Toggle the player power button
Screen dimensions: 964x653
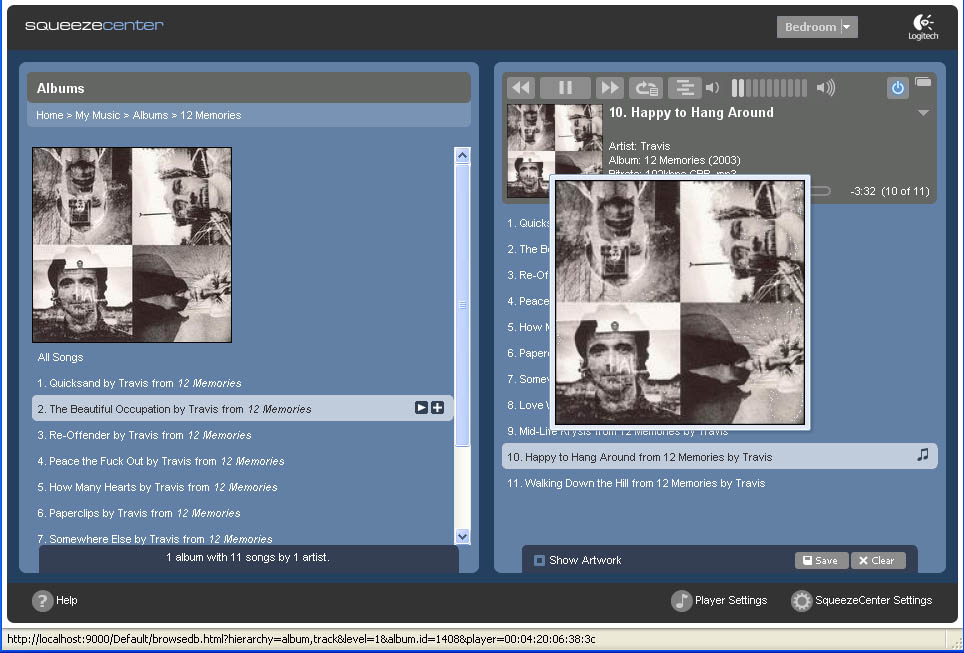click(x=897, y=88)
